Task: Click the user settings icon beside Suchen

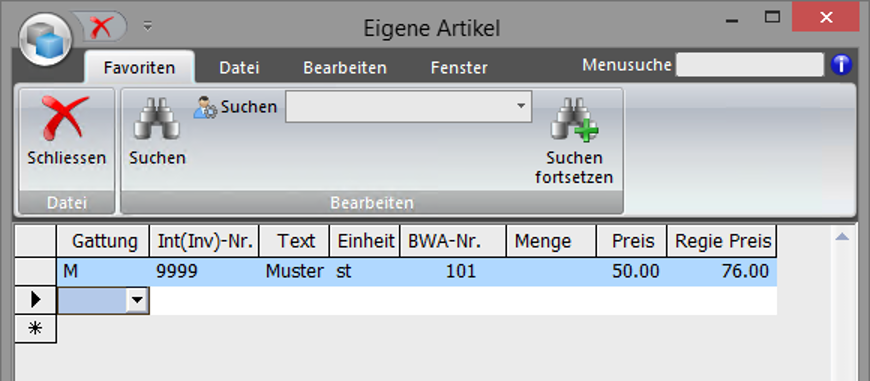Action: [x=205, y=107]
